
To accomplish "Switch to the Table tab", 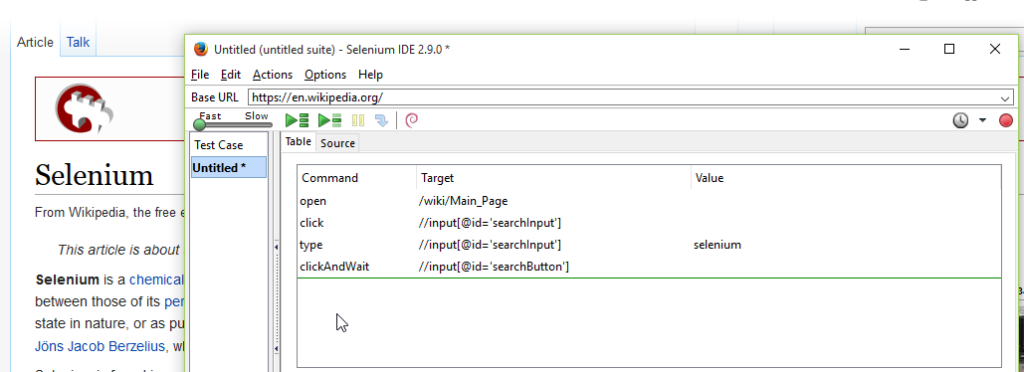I will pyautogui.click(x=298, y=142).
